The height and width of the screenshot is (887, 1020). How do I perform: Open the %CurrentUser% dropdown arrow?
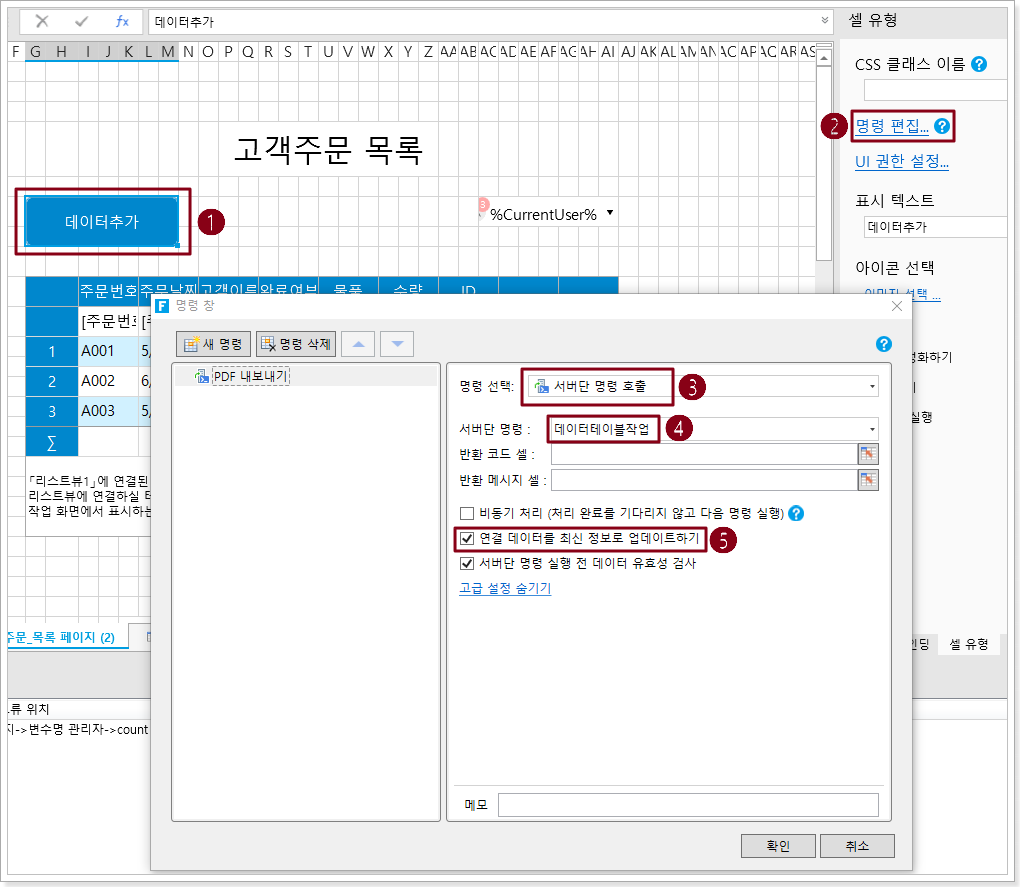tap(609, 213)
